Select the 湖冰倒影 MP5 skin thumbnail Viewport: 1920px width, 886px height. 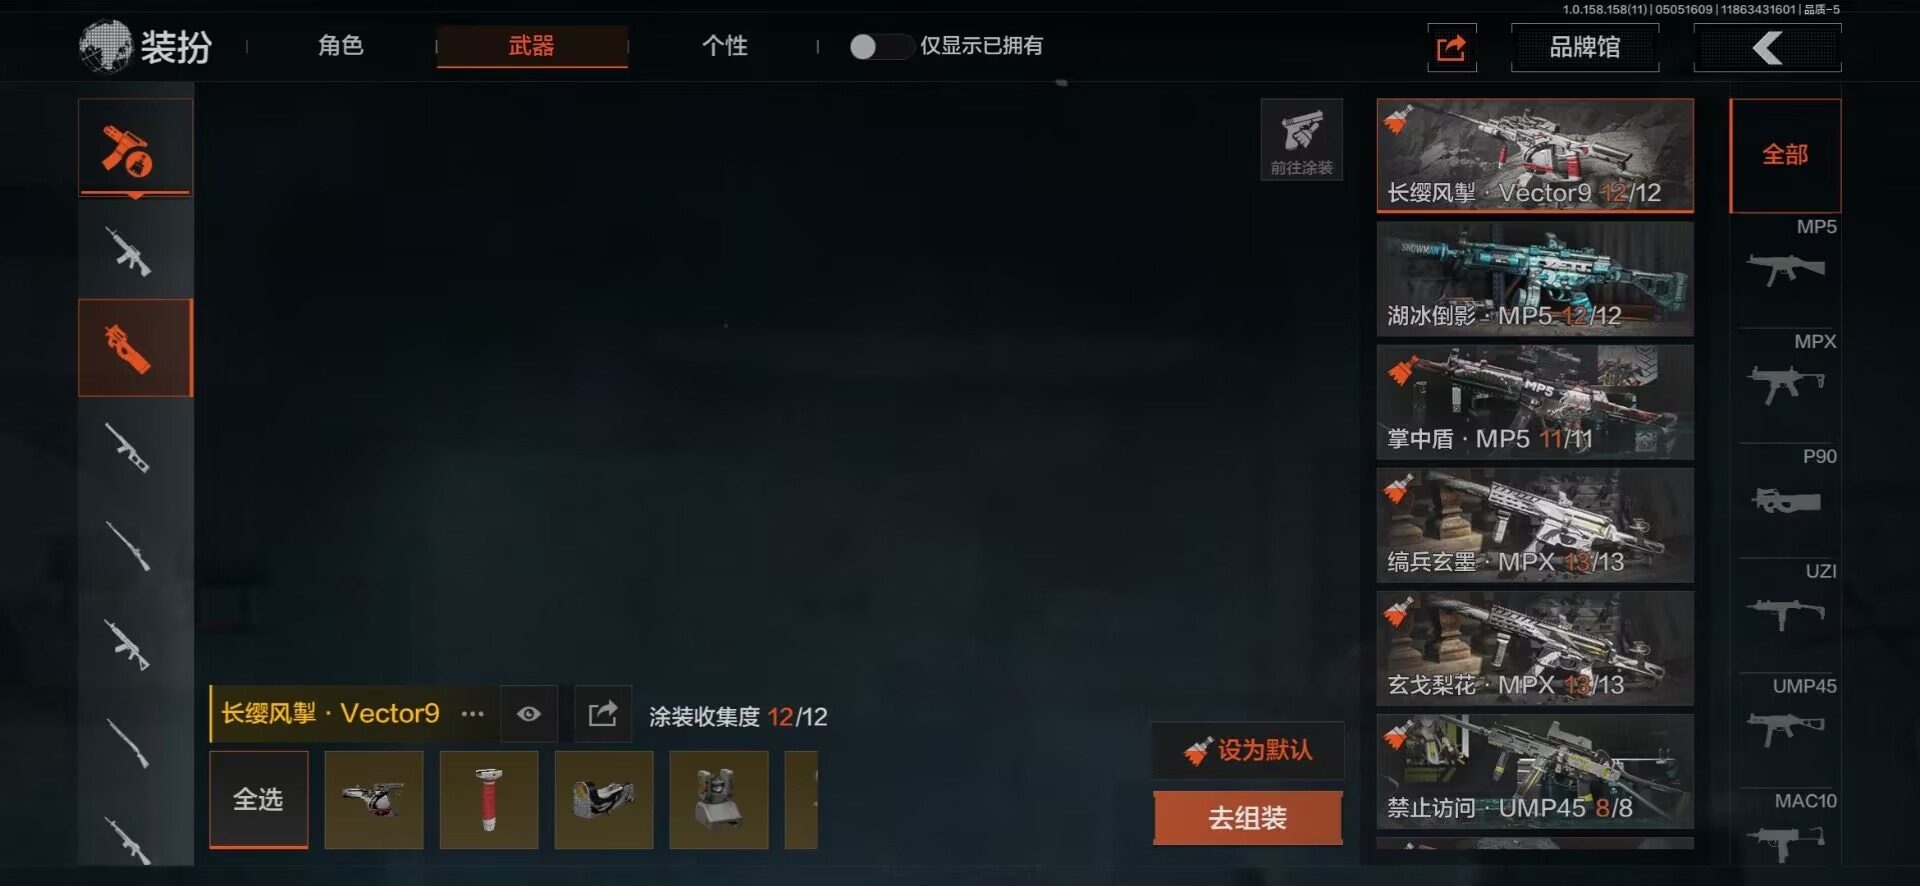[x=1535, y=279]
